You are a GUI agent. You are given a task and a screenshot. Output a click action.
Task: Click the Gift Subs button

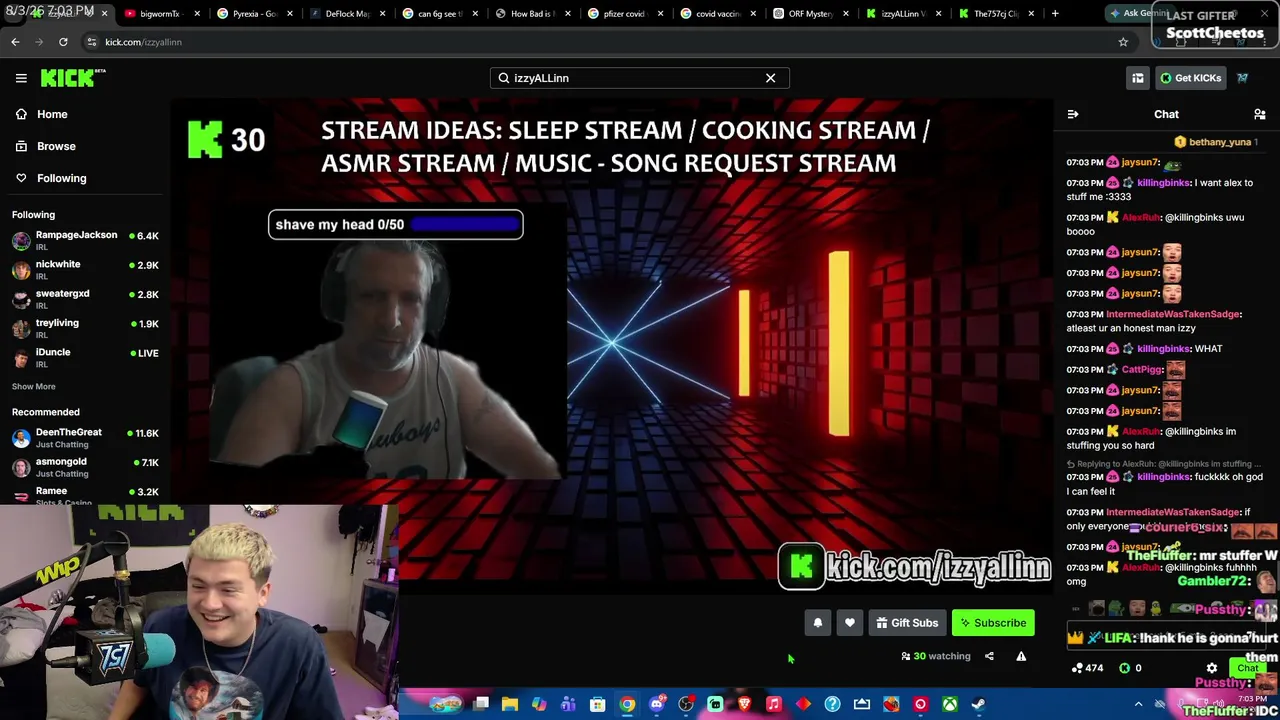[x=907, y=623]
